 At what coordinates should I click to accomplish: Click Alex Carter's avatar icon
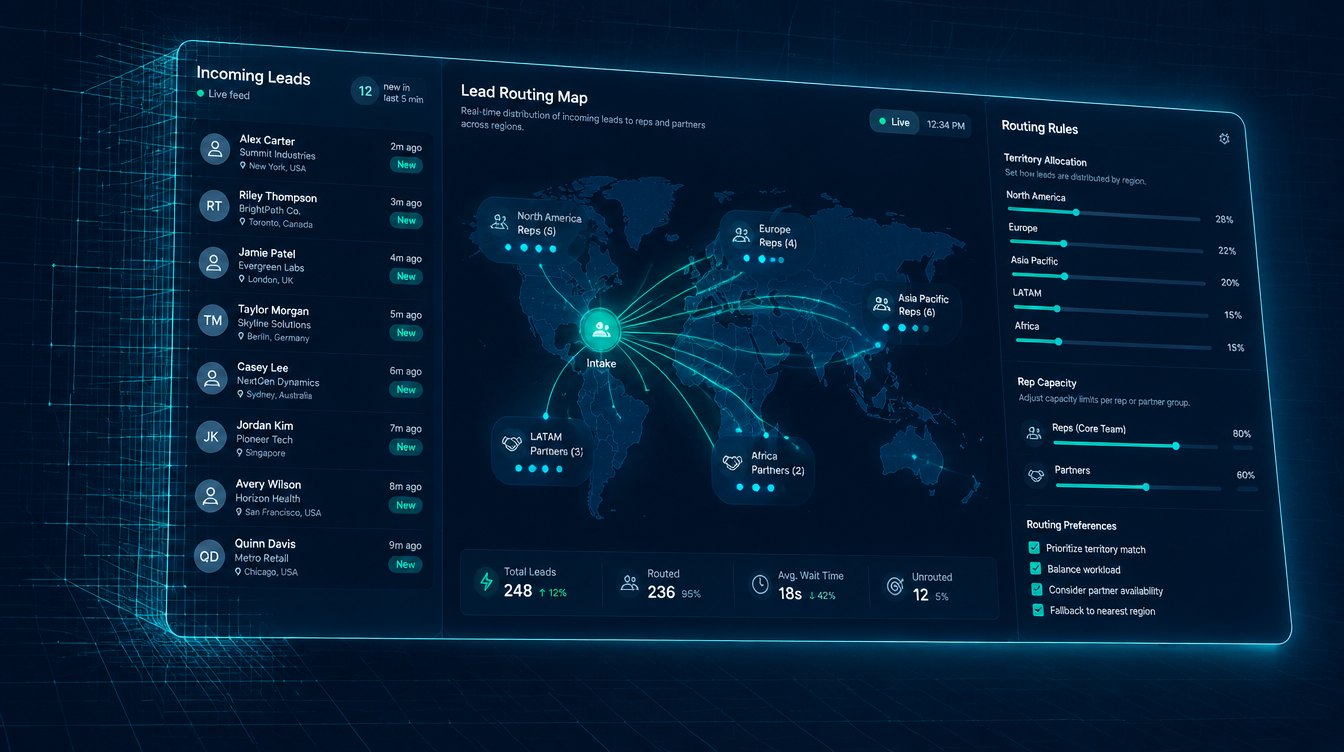pyautogui.click(x=214, y=150)
